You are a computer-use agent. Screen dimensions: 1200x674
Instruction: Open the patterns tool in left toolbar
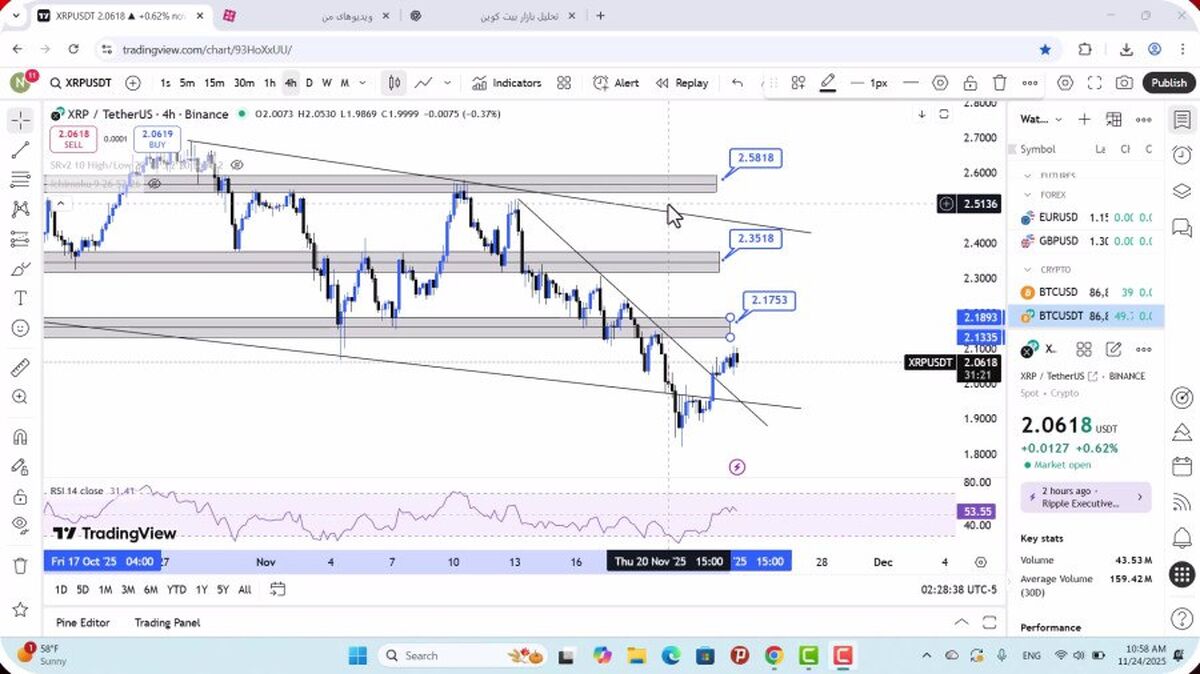click(20, 209)
